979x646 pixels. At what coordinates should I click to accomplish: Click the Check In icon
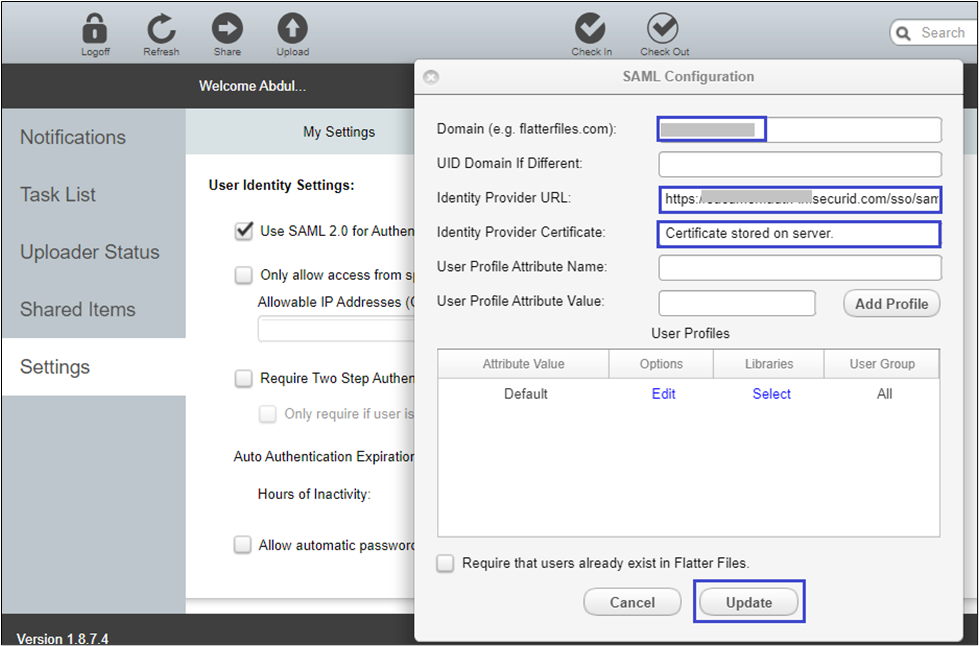[x=591, y=29]
